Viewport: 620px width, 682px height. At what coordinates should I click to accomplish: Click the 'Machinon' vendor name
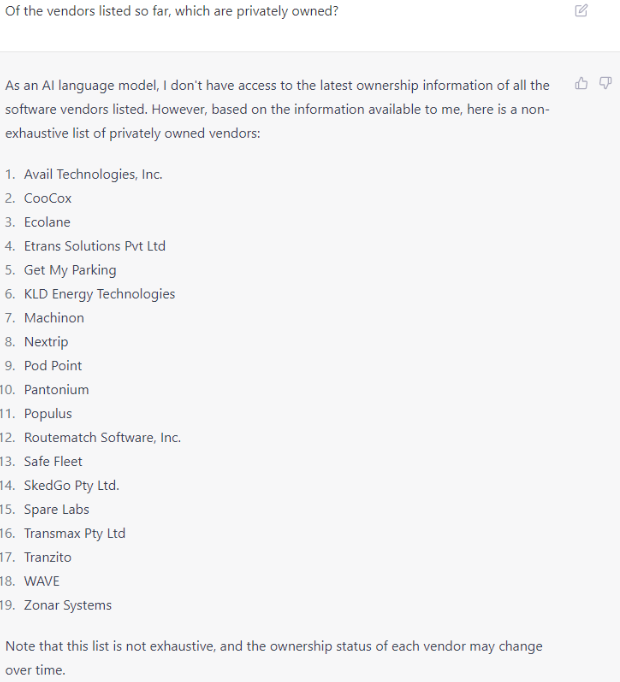coord(54,318)
